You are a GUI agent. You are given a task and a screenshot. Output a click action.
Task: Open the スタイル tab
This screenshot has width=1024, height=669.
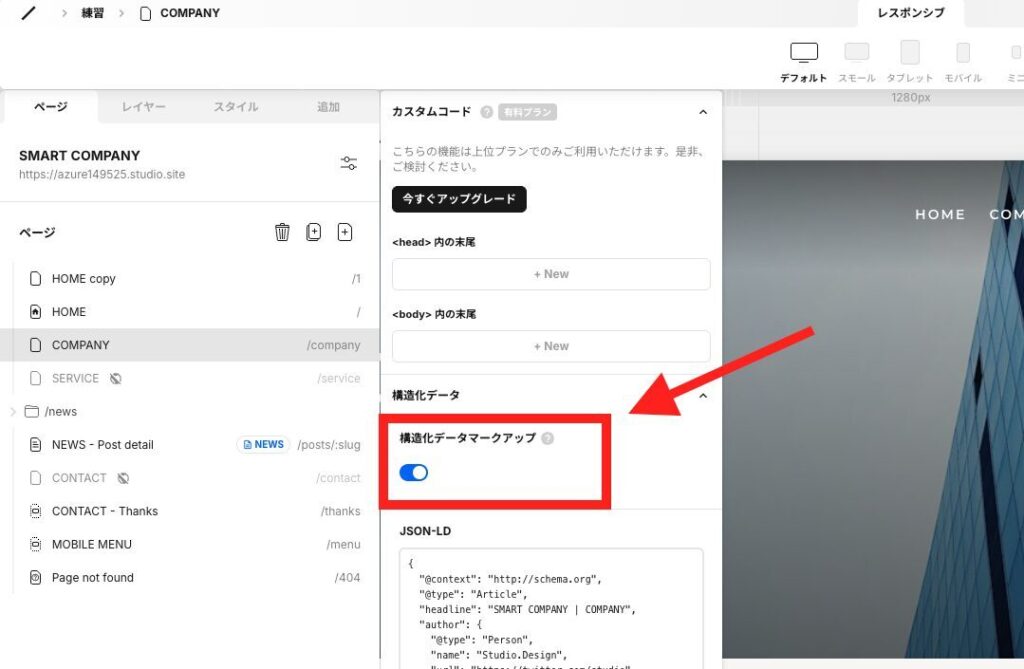click(x=236, y=107)
